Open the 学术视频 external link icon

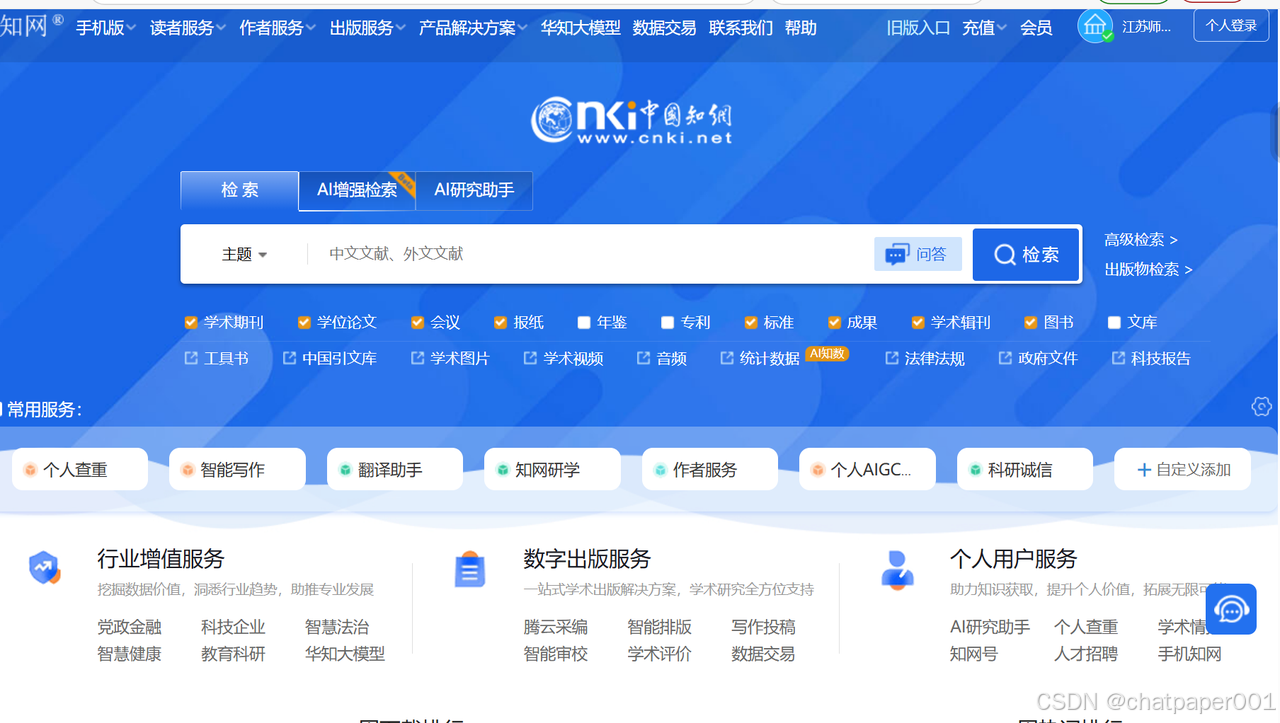coord(531,358)
